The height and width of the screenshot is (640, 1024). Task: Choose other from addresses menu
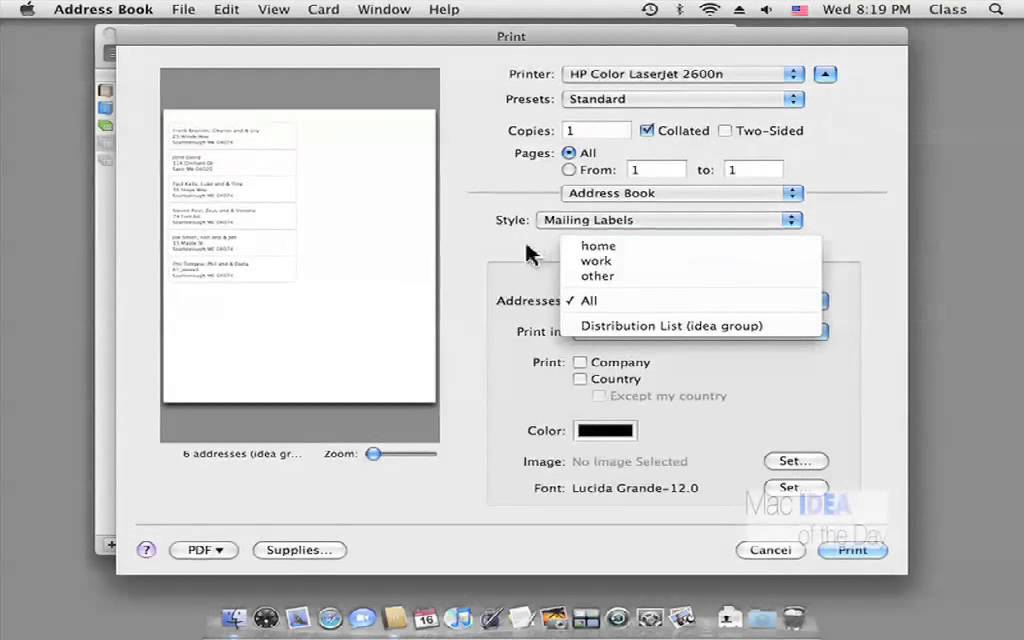click(691, 276)
